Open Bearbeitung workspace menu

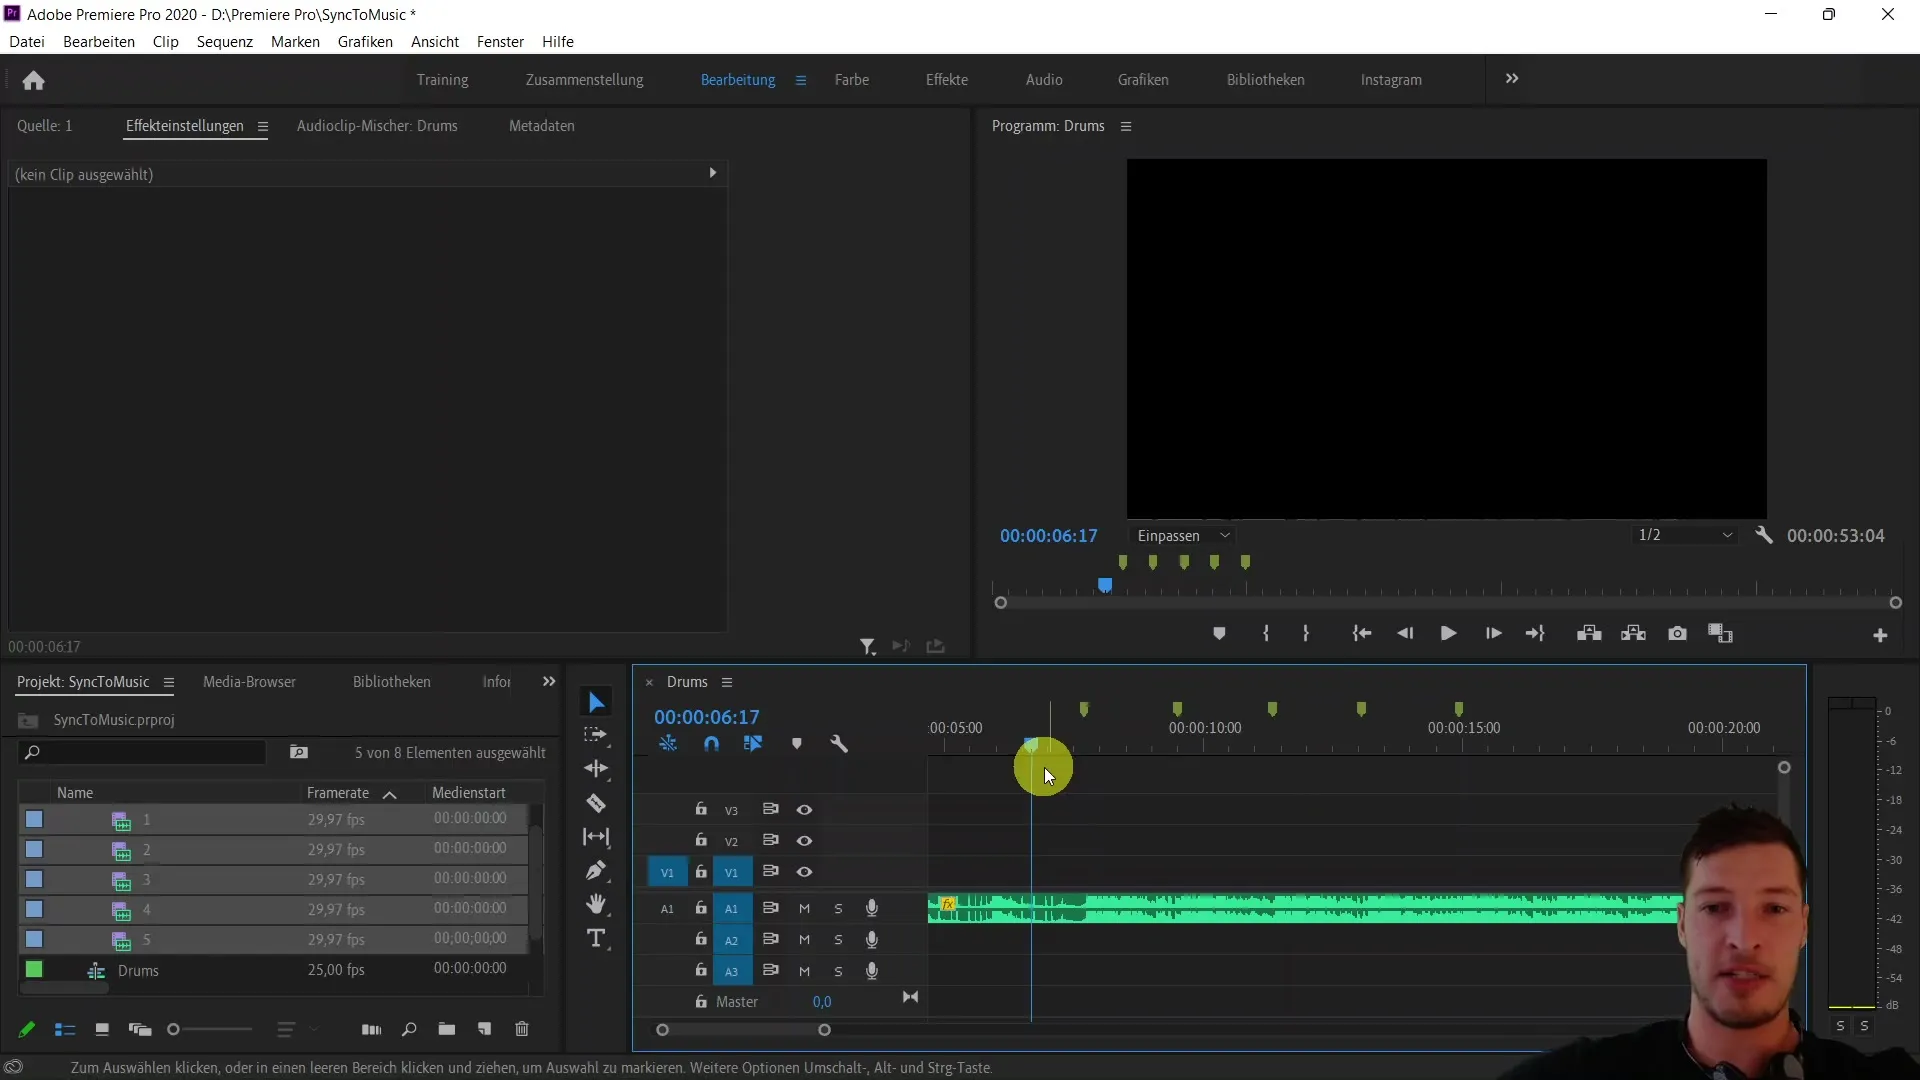(x=800, y=80)
